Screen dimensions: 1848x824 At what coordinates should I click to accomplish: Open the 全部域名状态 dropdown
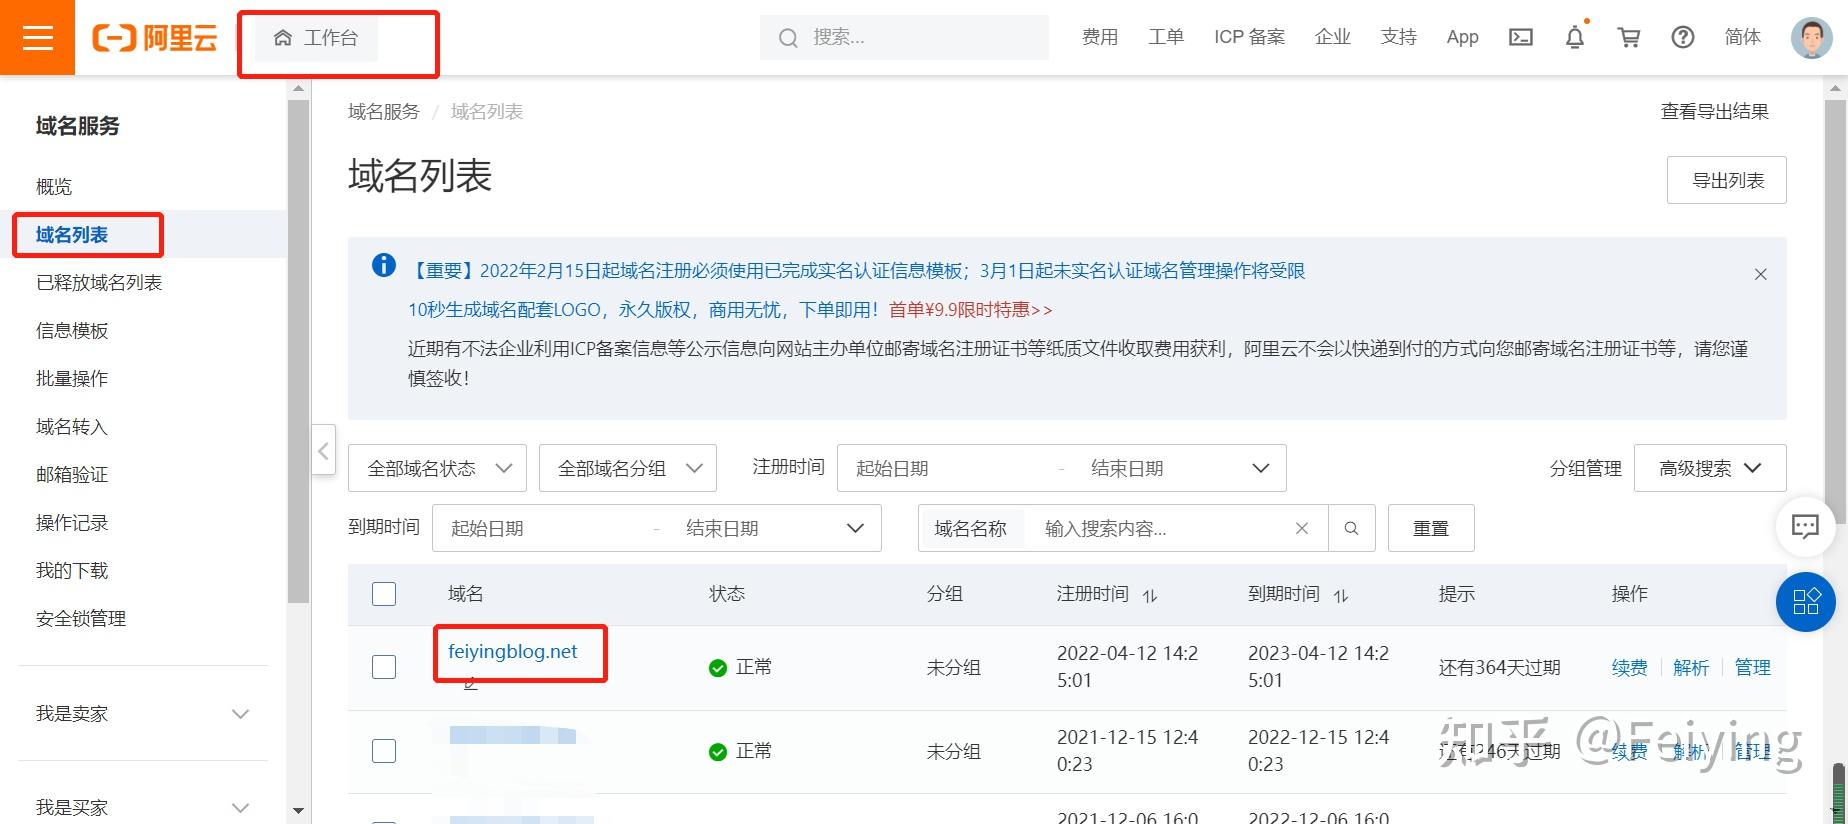pos(437,468)
